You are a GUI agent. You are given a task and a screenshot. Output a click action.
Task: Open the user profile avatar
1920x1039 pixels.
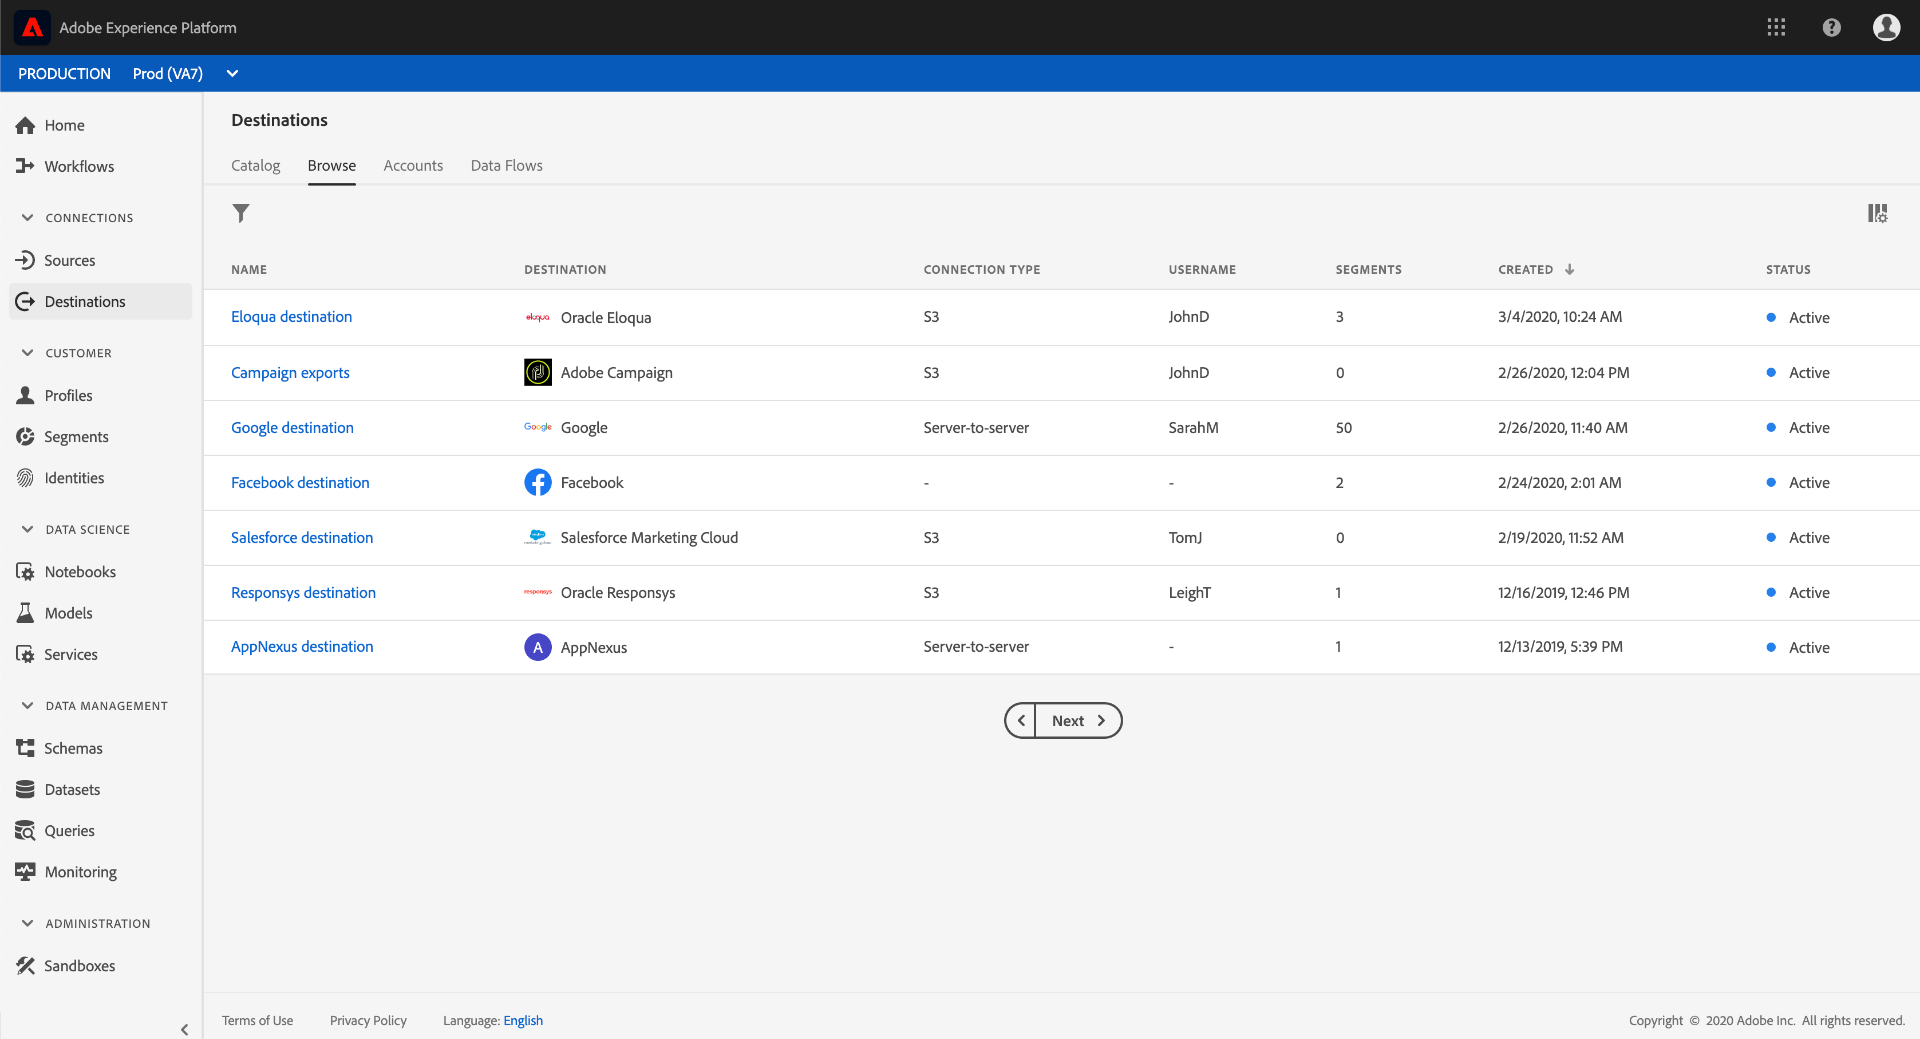(x=1886, y=27)
